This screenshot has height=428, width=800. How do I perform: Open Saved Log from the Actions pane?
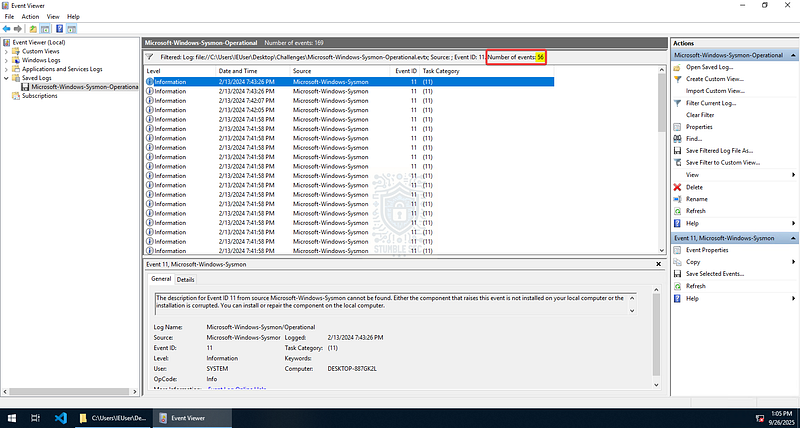709,67
